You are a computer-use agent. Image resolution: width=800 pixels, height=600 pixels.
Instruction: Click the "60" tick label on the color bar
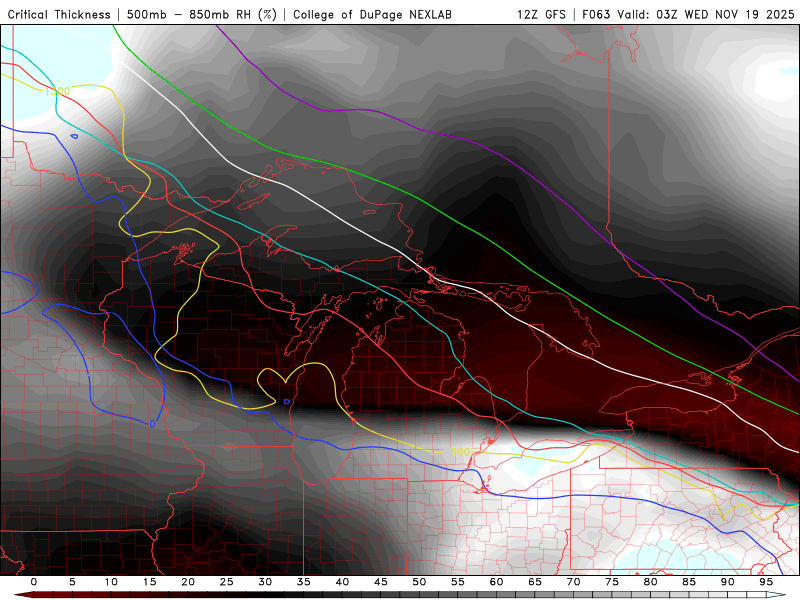click(496, 582)
